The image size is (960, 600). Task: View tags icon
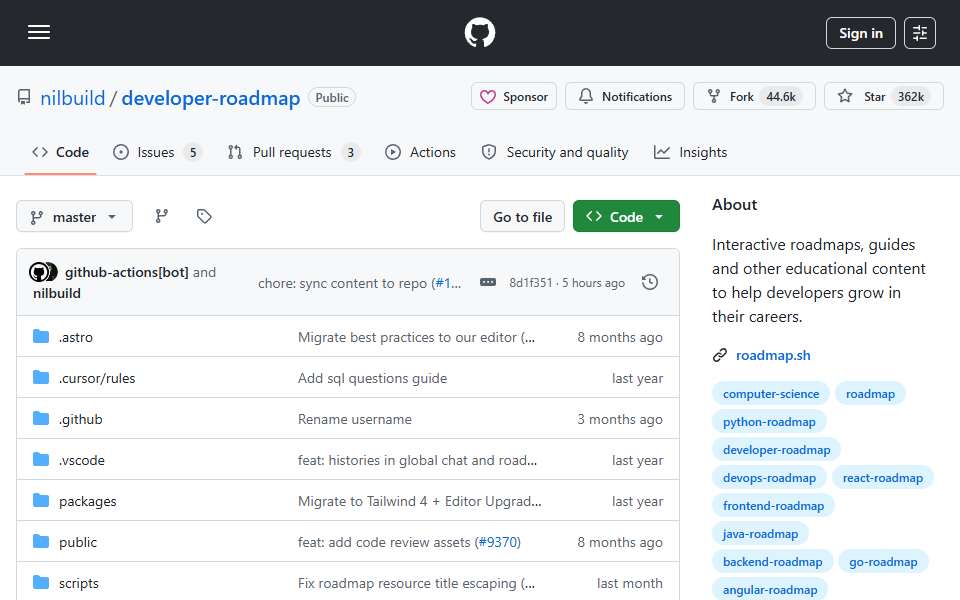pos(204,216)
